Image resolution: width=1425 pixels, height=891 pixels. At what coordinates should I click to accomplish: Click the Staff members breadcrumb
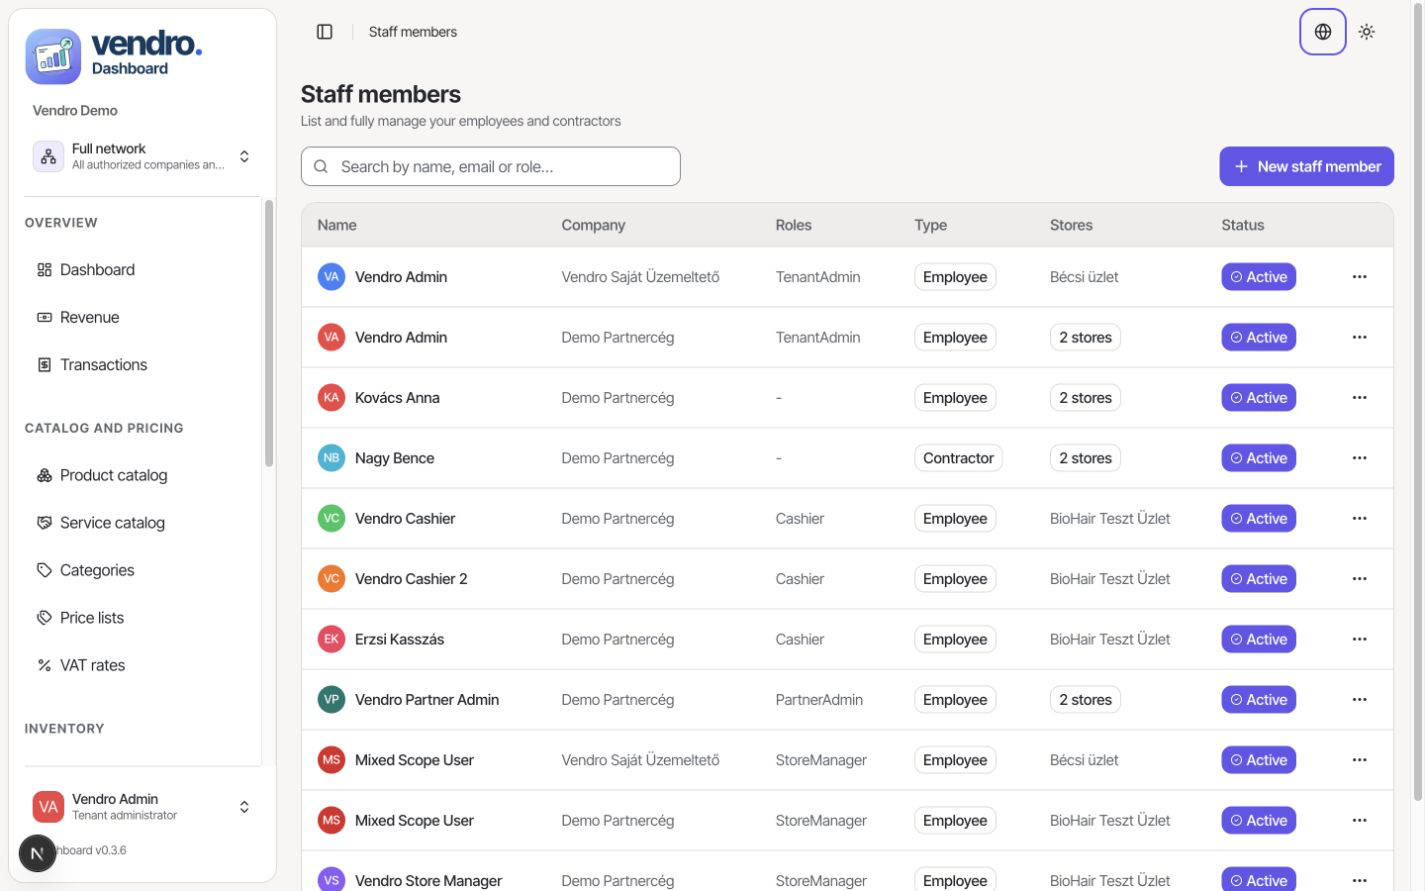pos(413,32)
